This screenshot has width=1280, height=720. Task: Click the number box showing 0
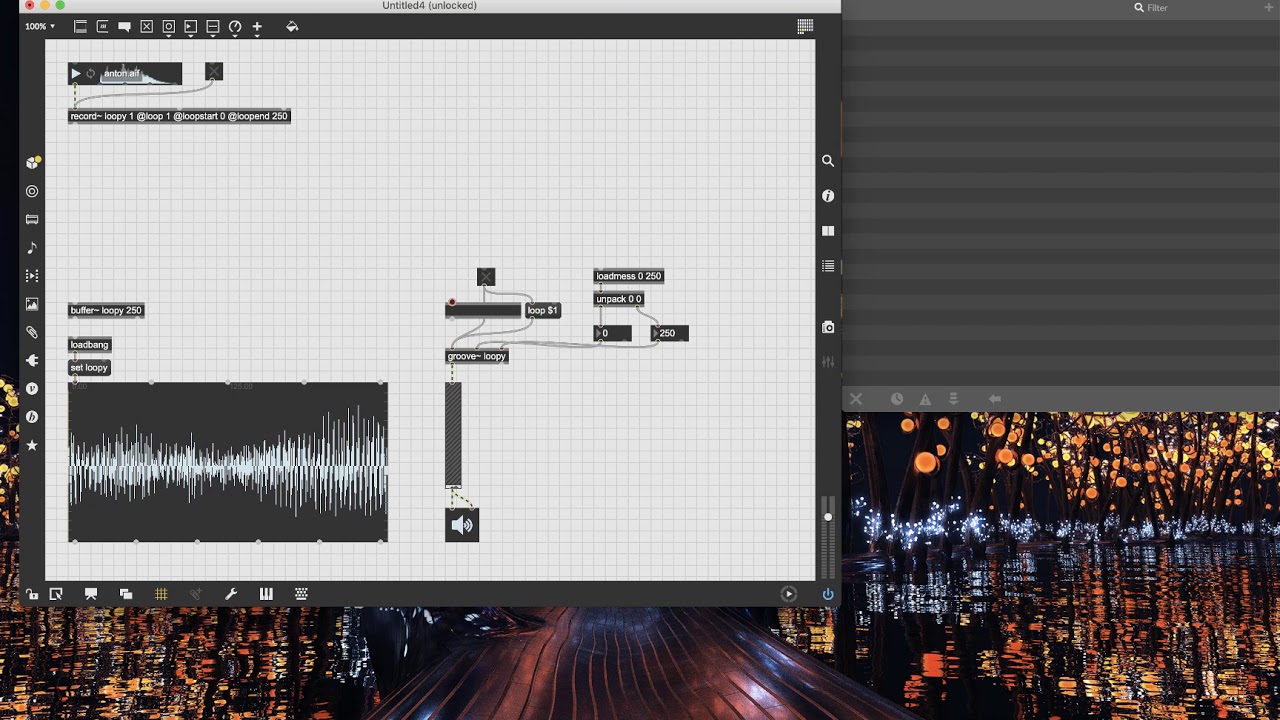[x=613, y=333]
